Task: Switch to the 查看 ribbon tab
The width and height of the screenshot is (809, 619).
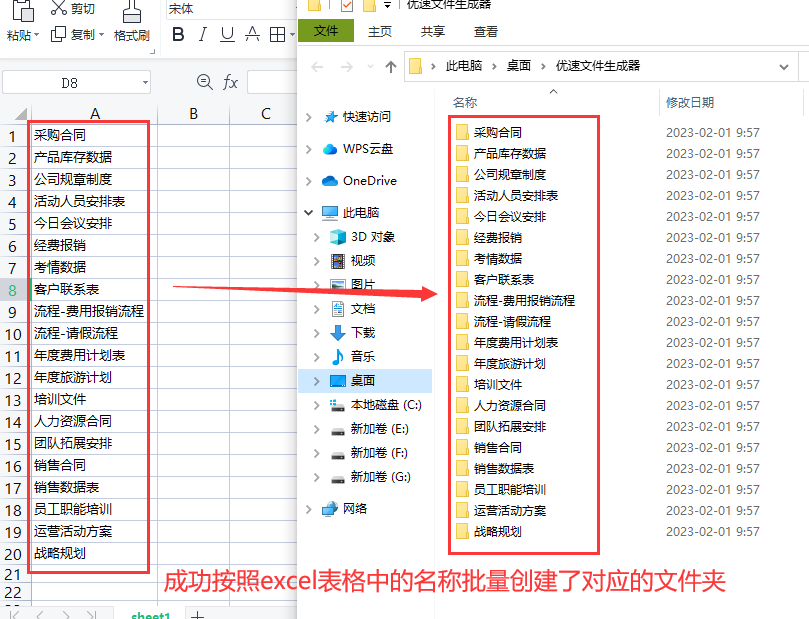Action: click(x=486, y=31)
